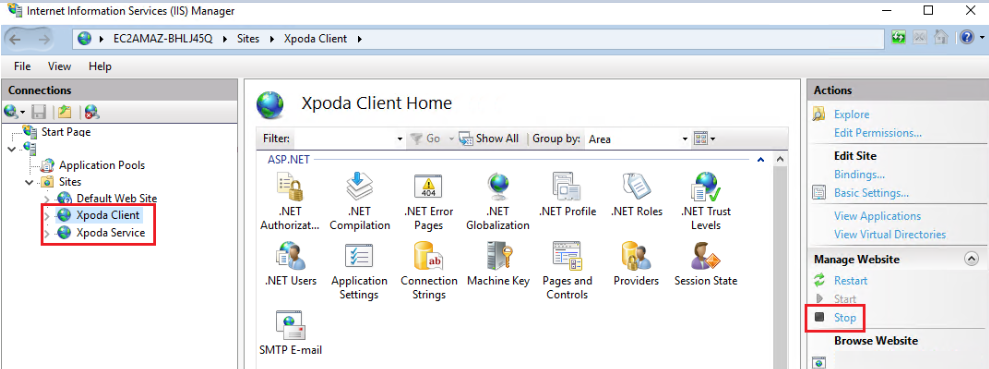Collapse the Manage Website section

971,259
